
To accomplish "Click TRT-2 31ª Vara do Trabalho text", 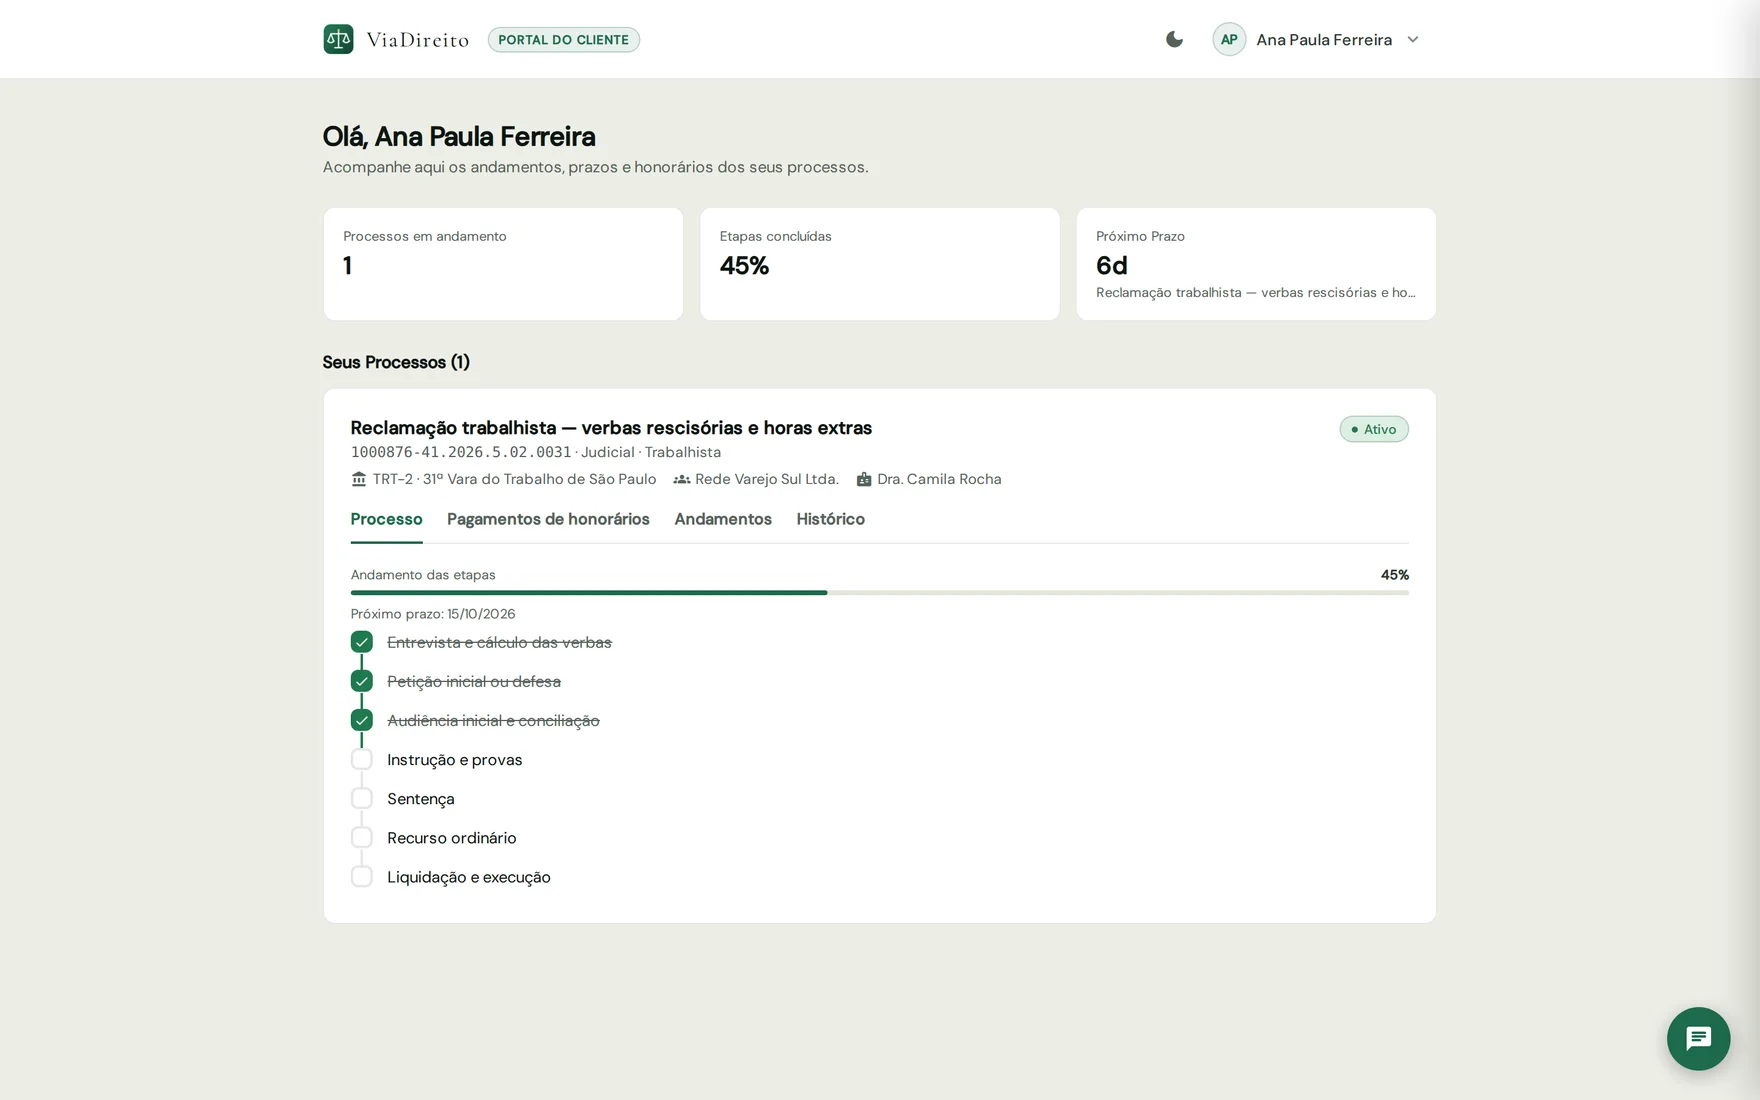I will (514, 479).
